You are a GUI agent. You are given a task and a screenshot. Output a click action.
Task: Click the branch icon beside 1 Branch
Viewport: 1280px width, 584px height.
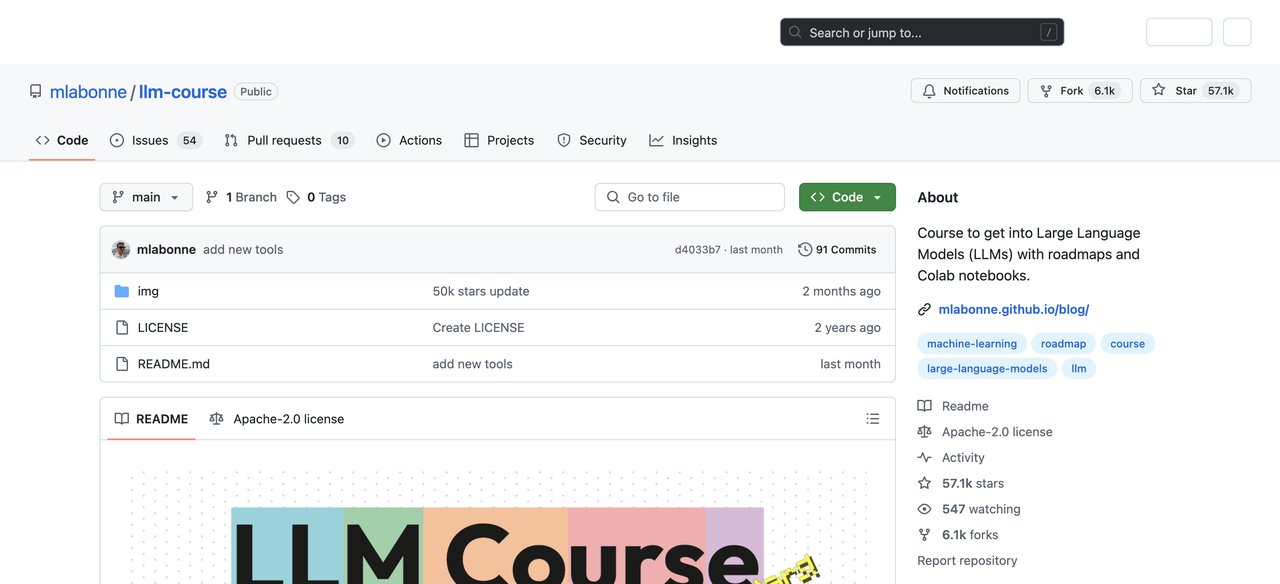(x=212, y=197)
